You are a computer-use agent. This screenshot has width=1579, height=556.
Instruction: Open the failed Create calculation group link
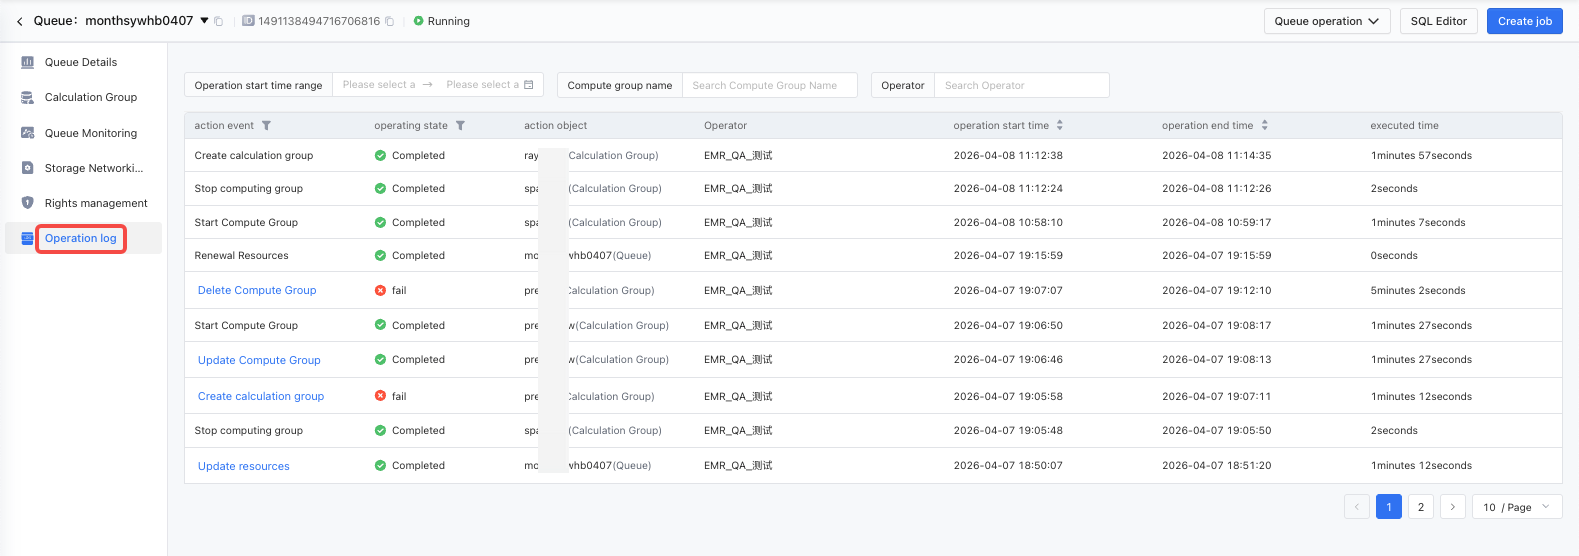261,396
